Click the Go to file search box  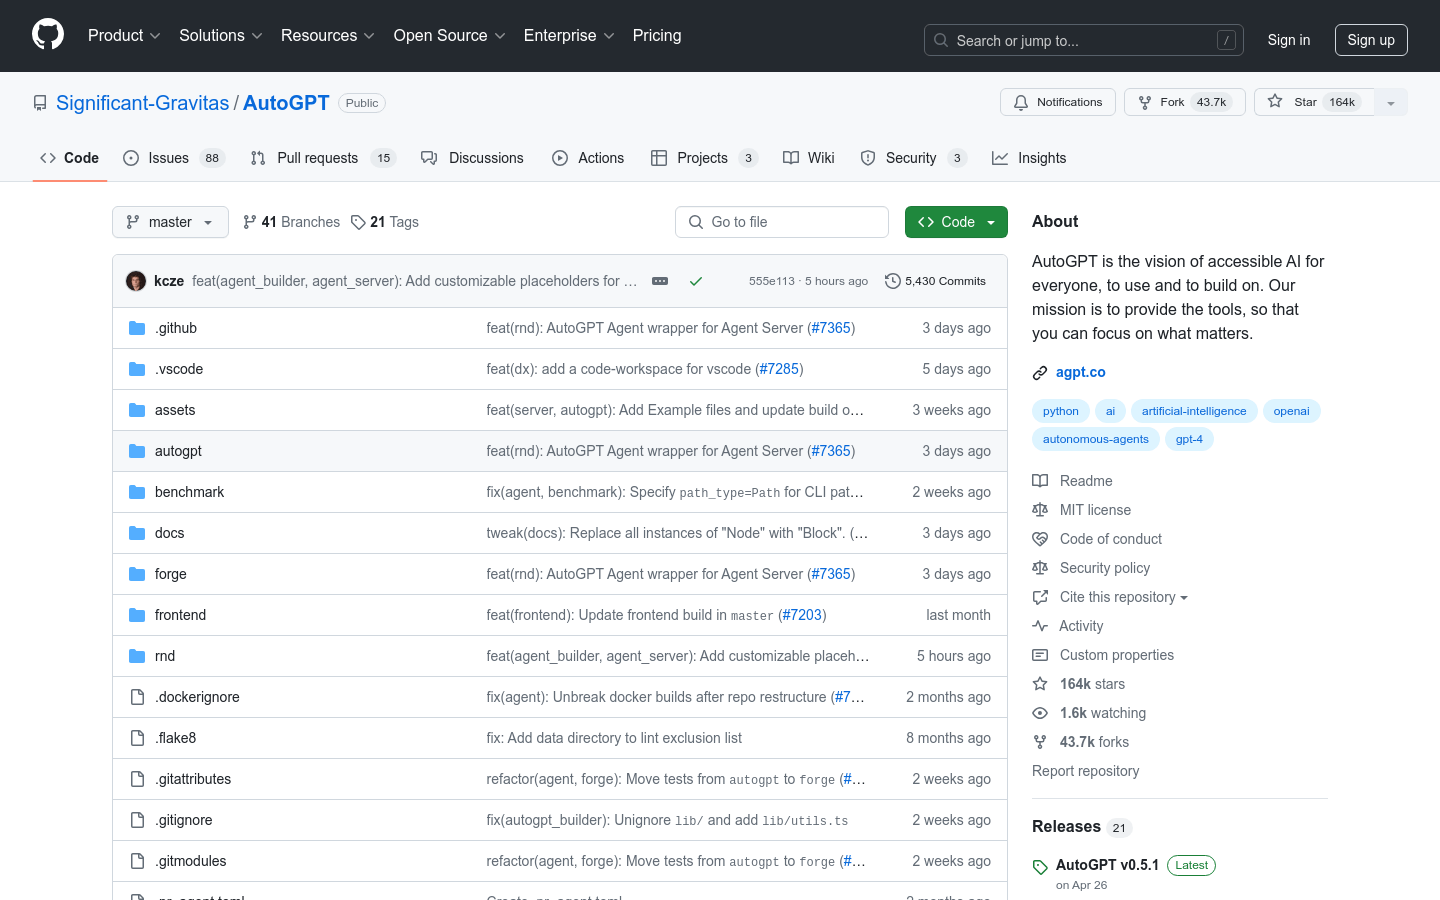point(782,222)
